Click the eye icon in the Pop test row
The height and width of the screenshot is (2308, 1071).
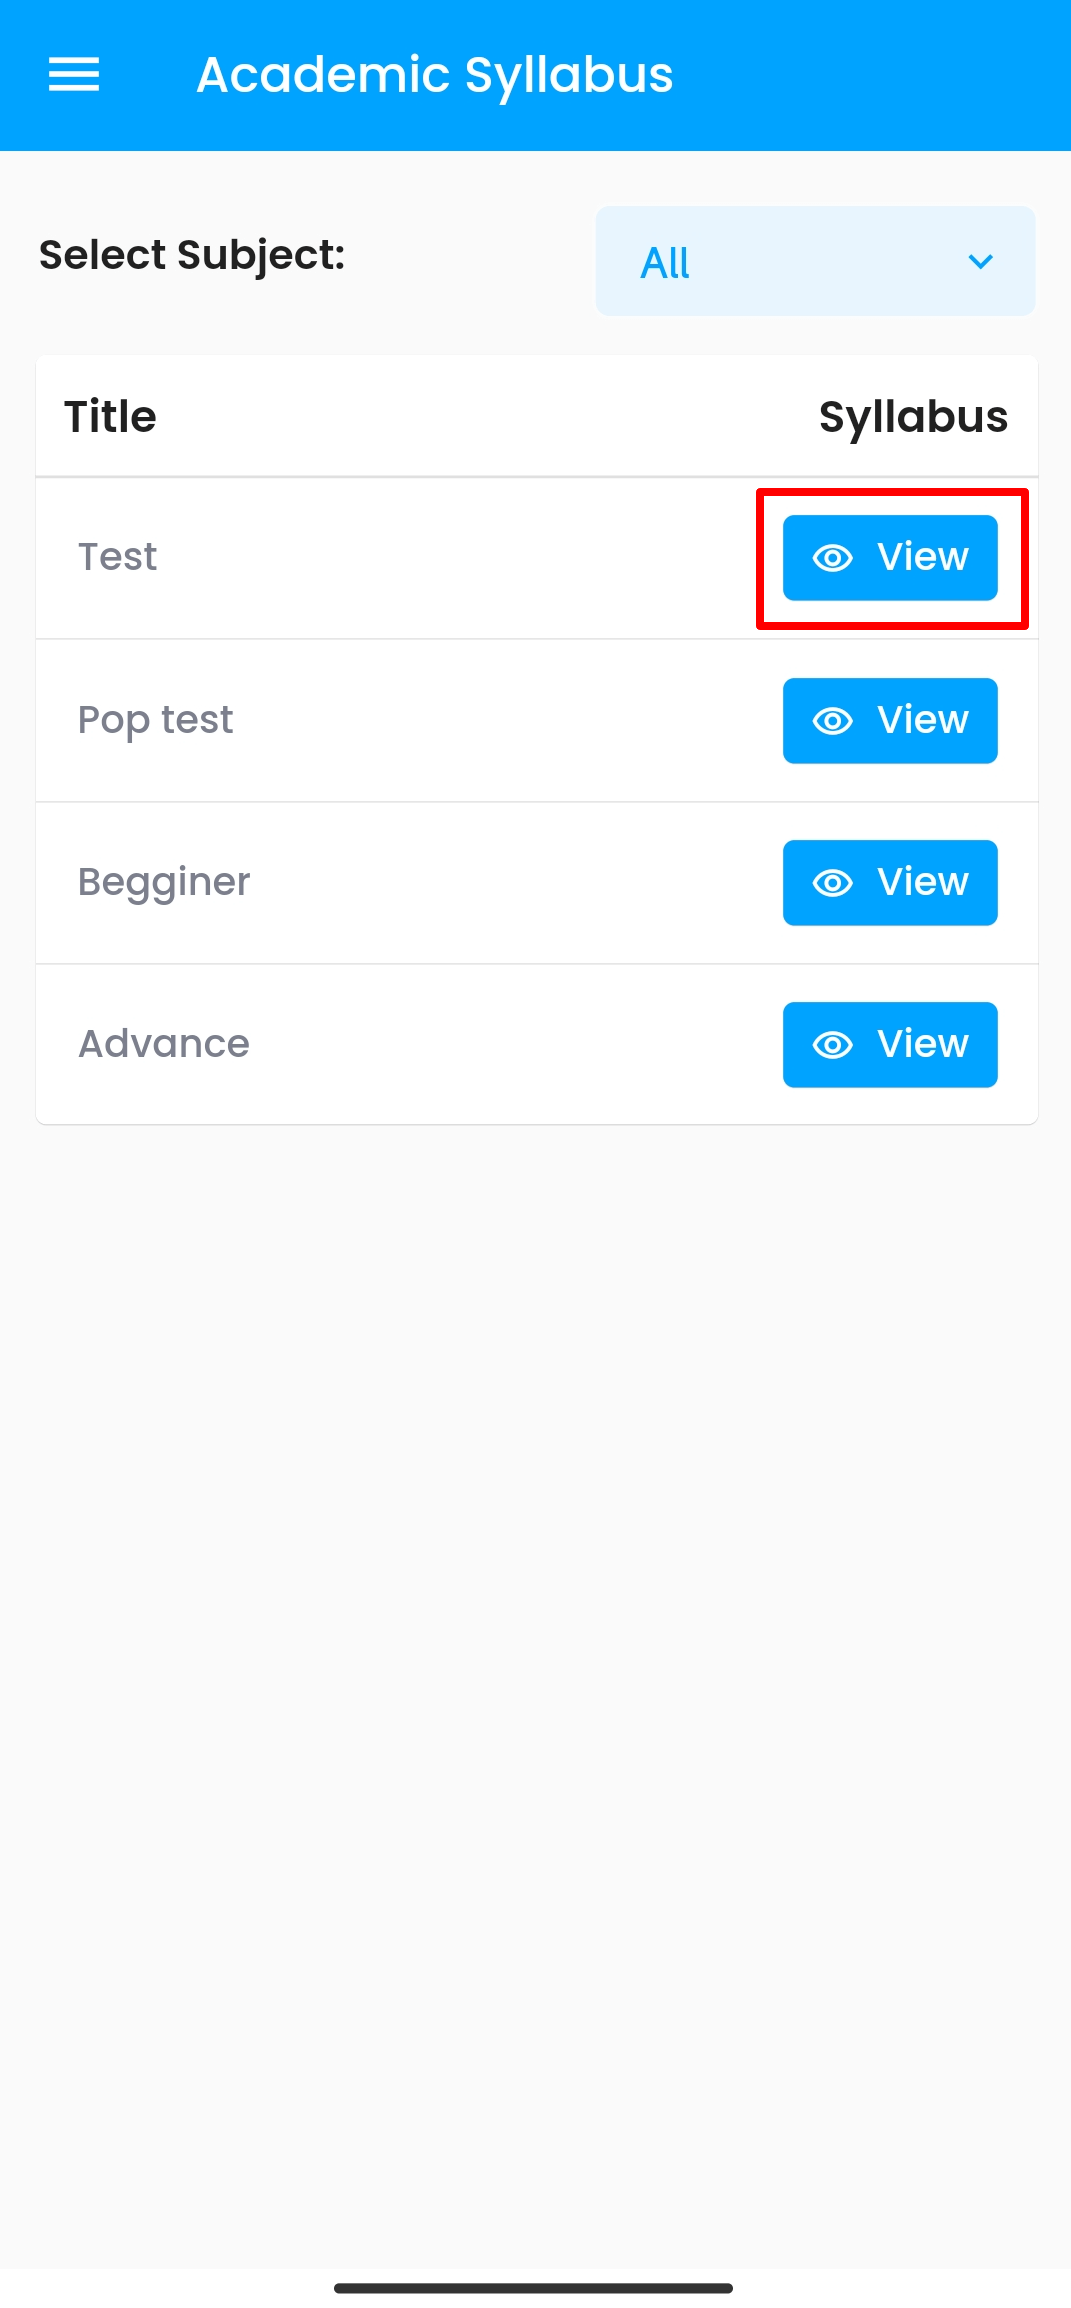(x=832, y=721)
